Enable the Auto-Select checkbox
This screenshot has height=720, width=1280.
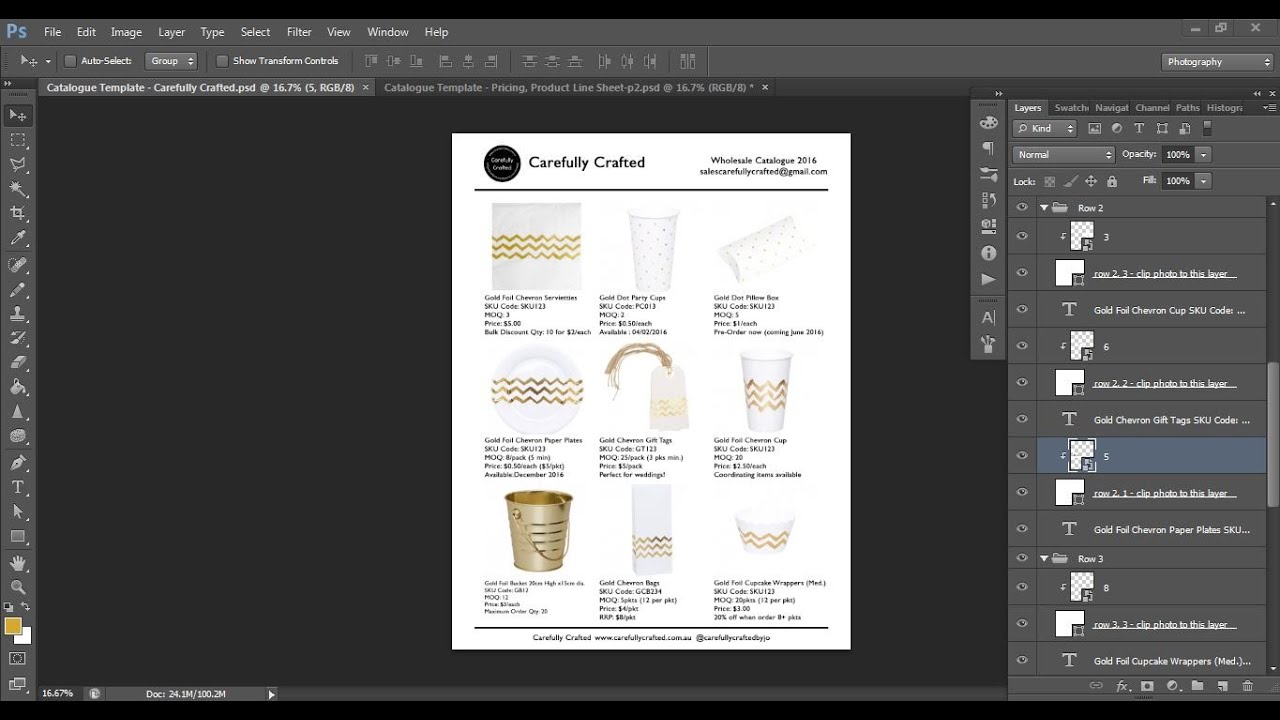[x=70, y=61]
